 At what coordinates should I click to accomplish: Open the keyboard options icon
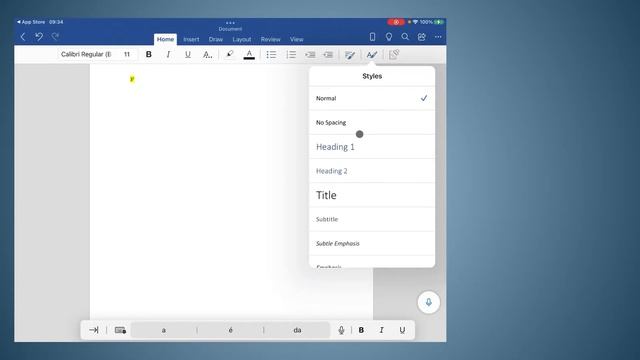pyautogui.click(x=120, y=330)
